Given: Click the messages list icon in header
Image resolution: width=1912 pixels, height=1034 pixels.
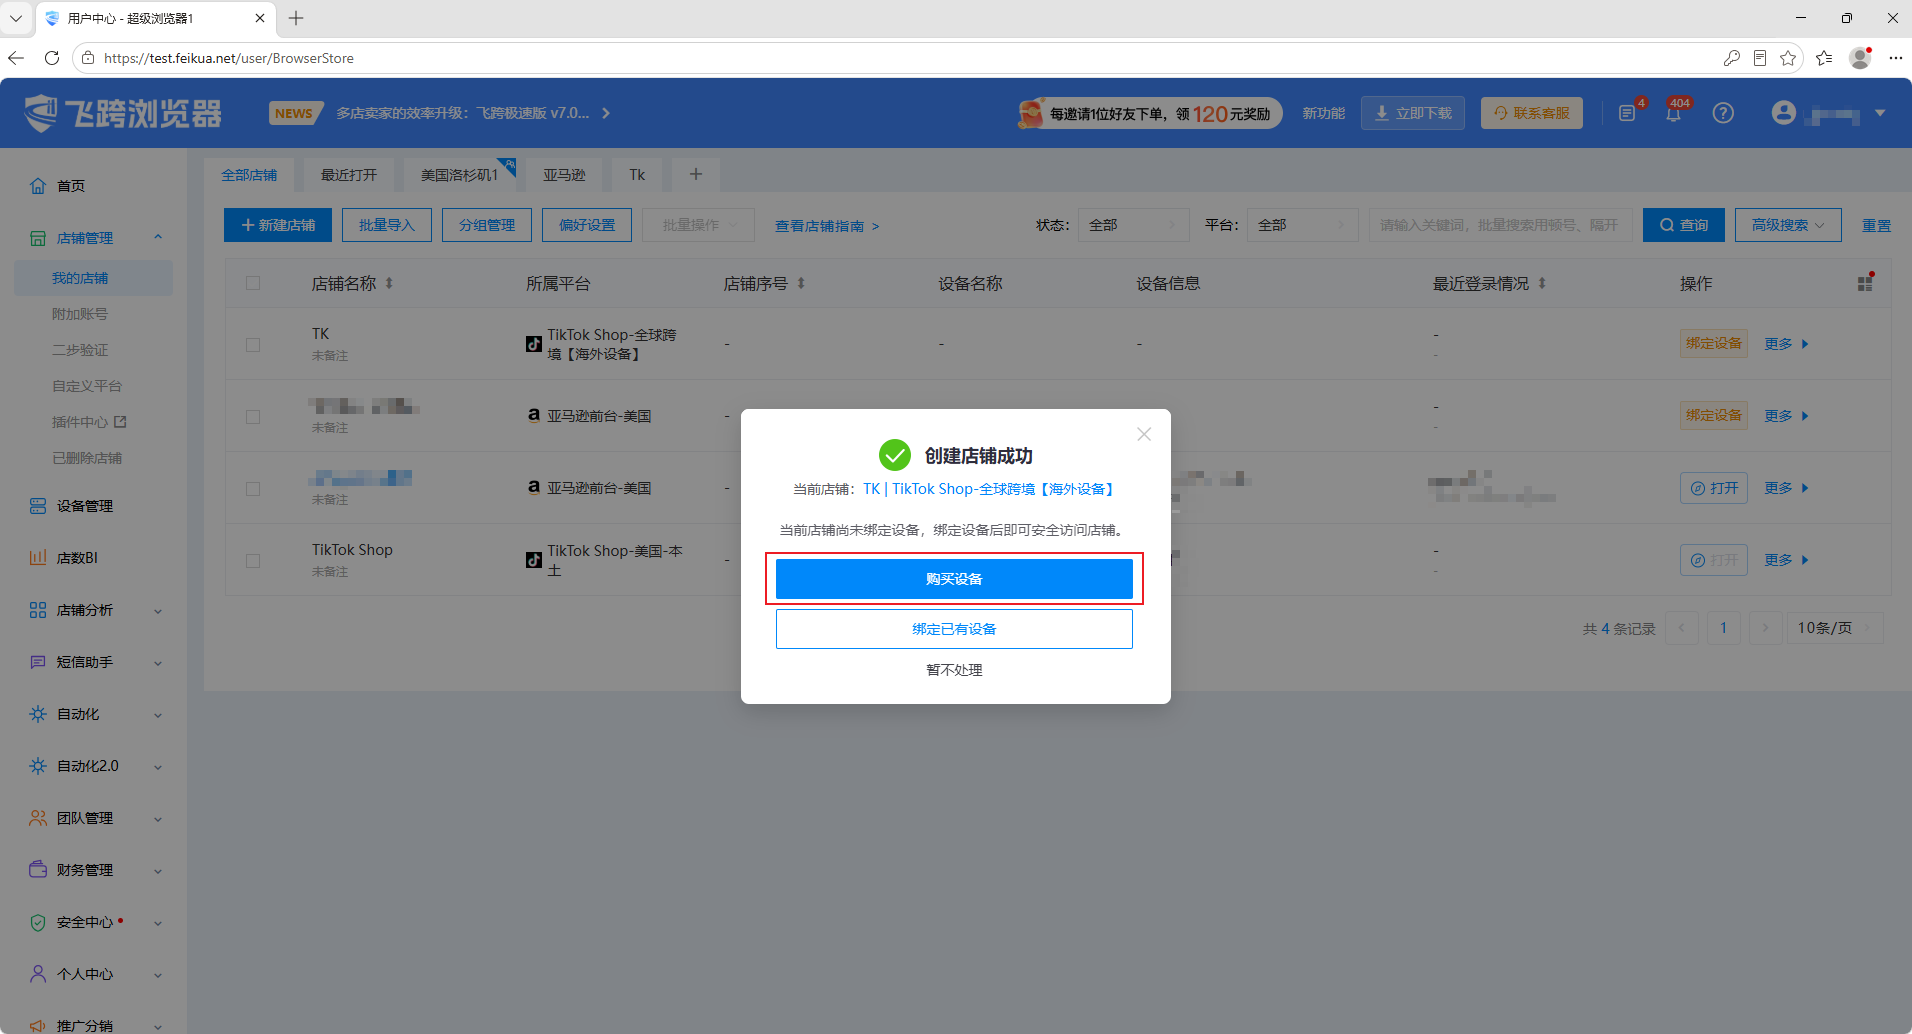Looking at the screenshot, I should (x=1627, y=114).
